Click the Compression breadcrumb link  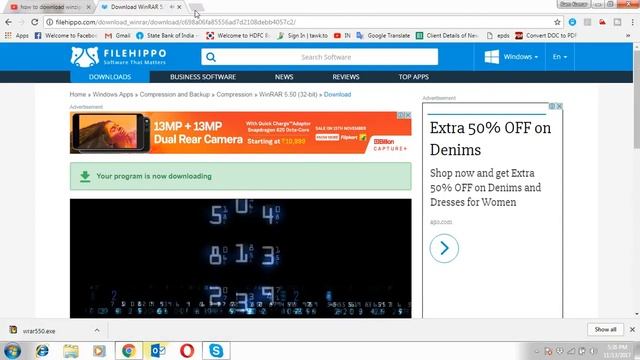[x=234, y=94]
